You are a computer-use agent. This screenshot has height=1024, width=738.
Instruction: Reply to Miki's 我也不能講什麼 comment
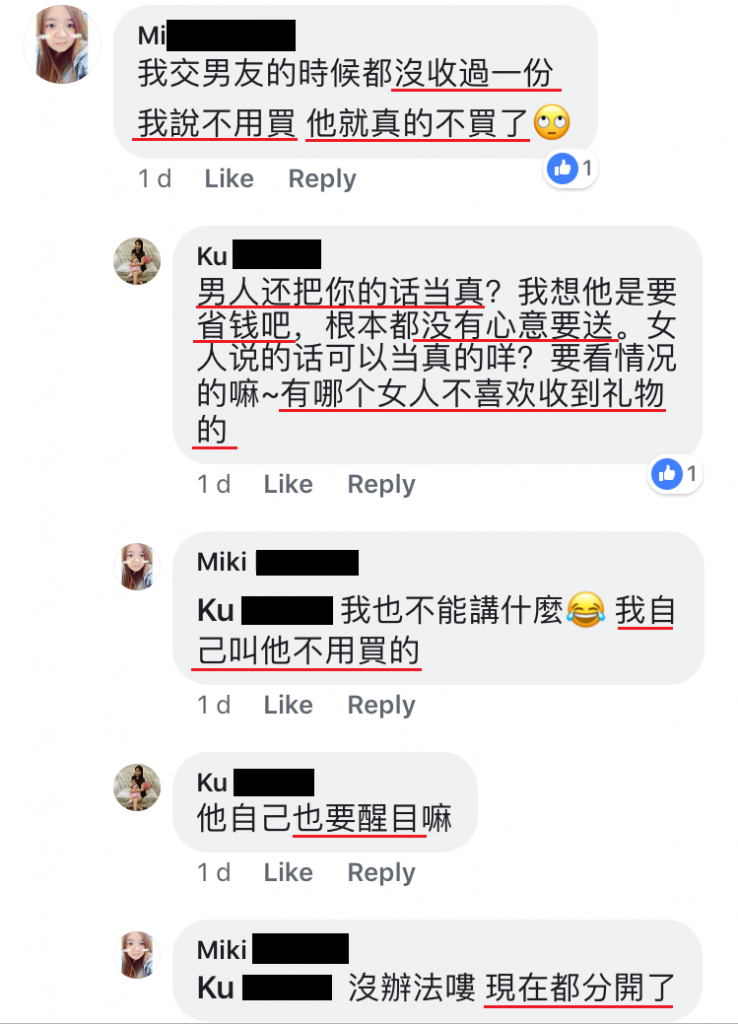[381, 705]
